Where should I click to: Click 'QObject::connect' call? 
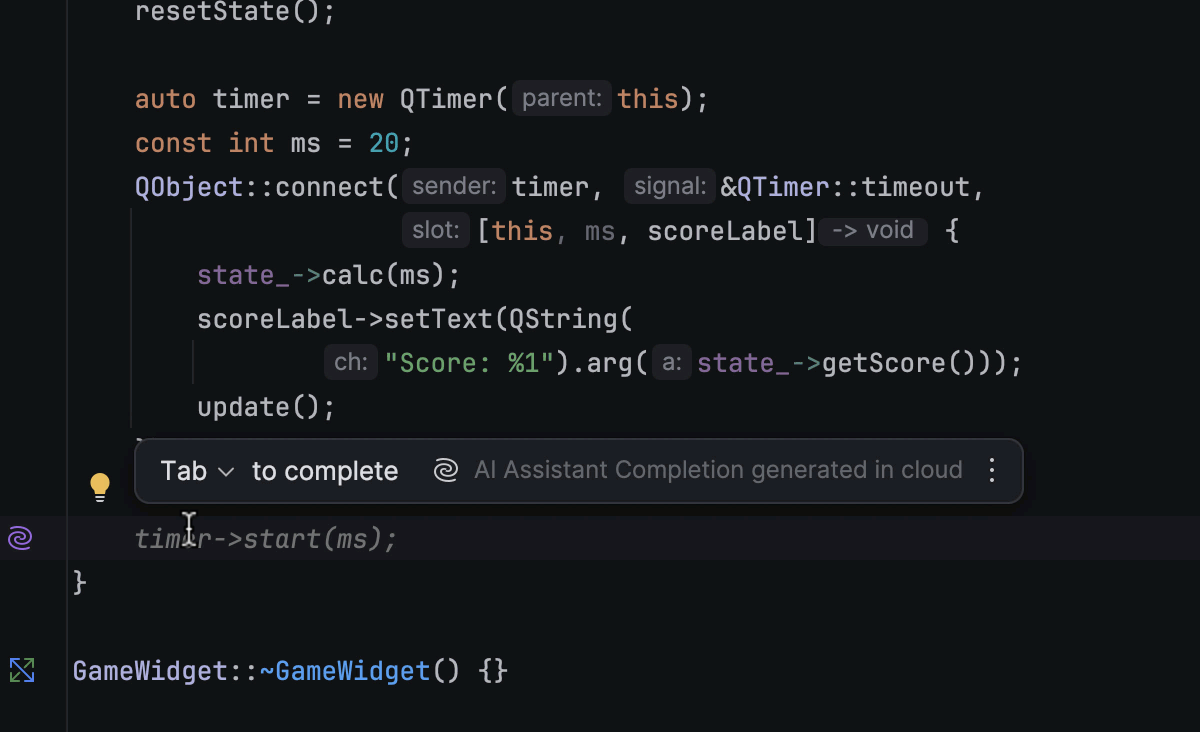tap(259, 187)
